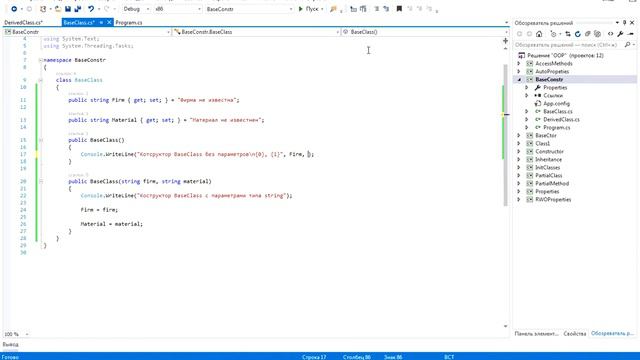Expand the Ссылки references node
The height and width of the screenshot is (360, 640).
pyautogui.click(x=527, y=96)
